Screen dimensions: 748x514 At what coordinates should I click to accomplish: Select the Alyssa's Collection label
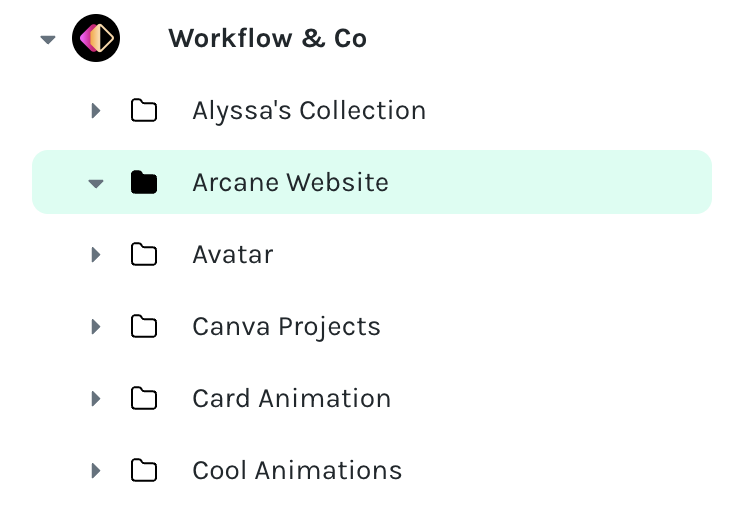(x=309, y=111)
